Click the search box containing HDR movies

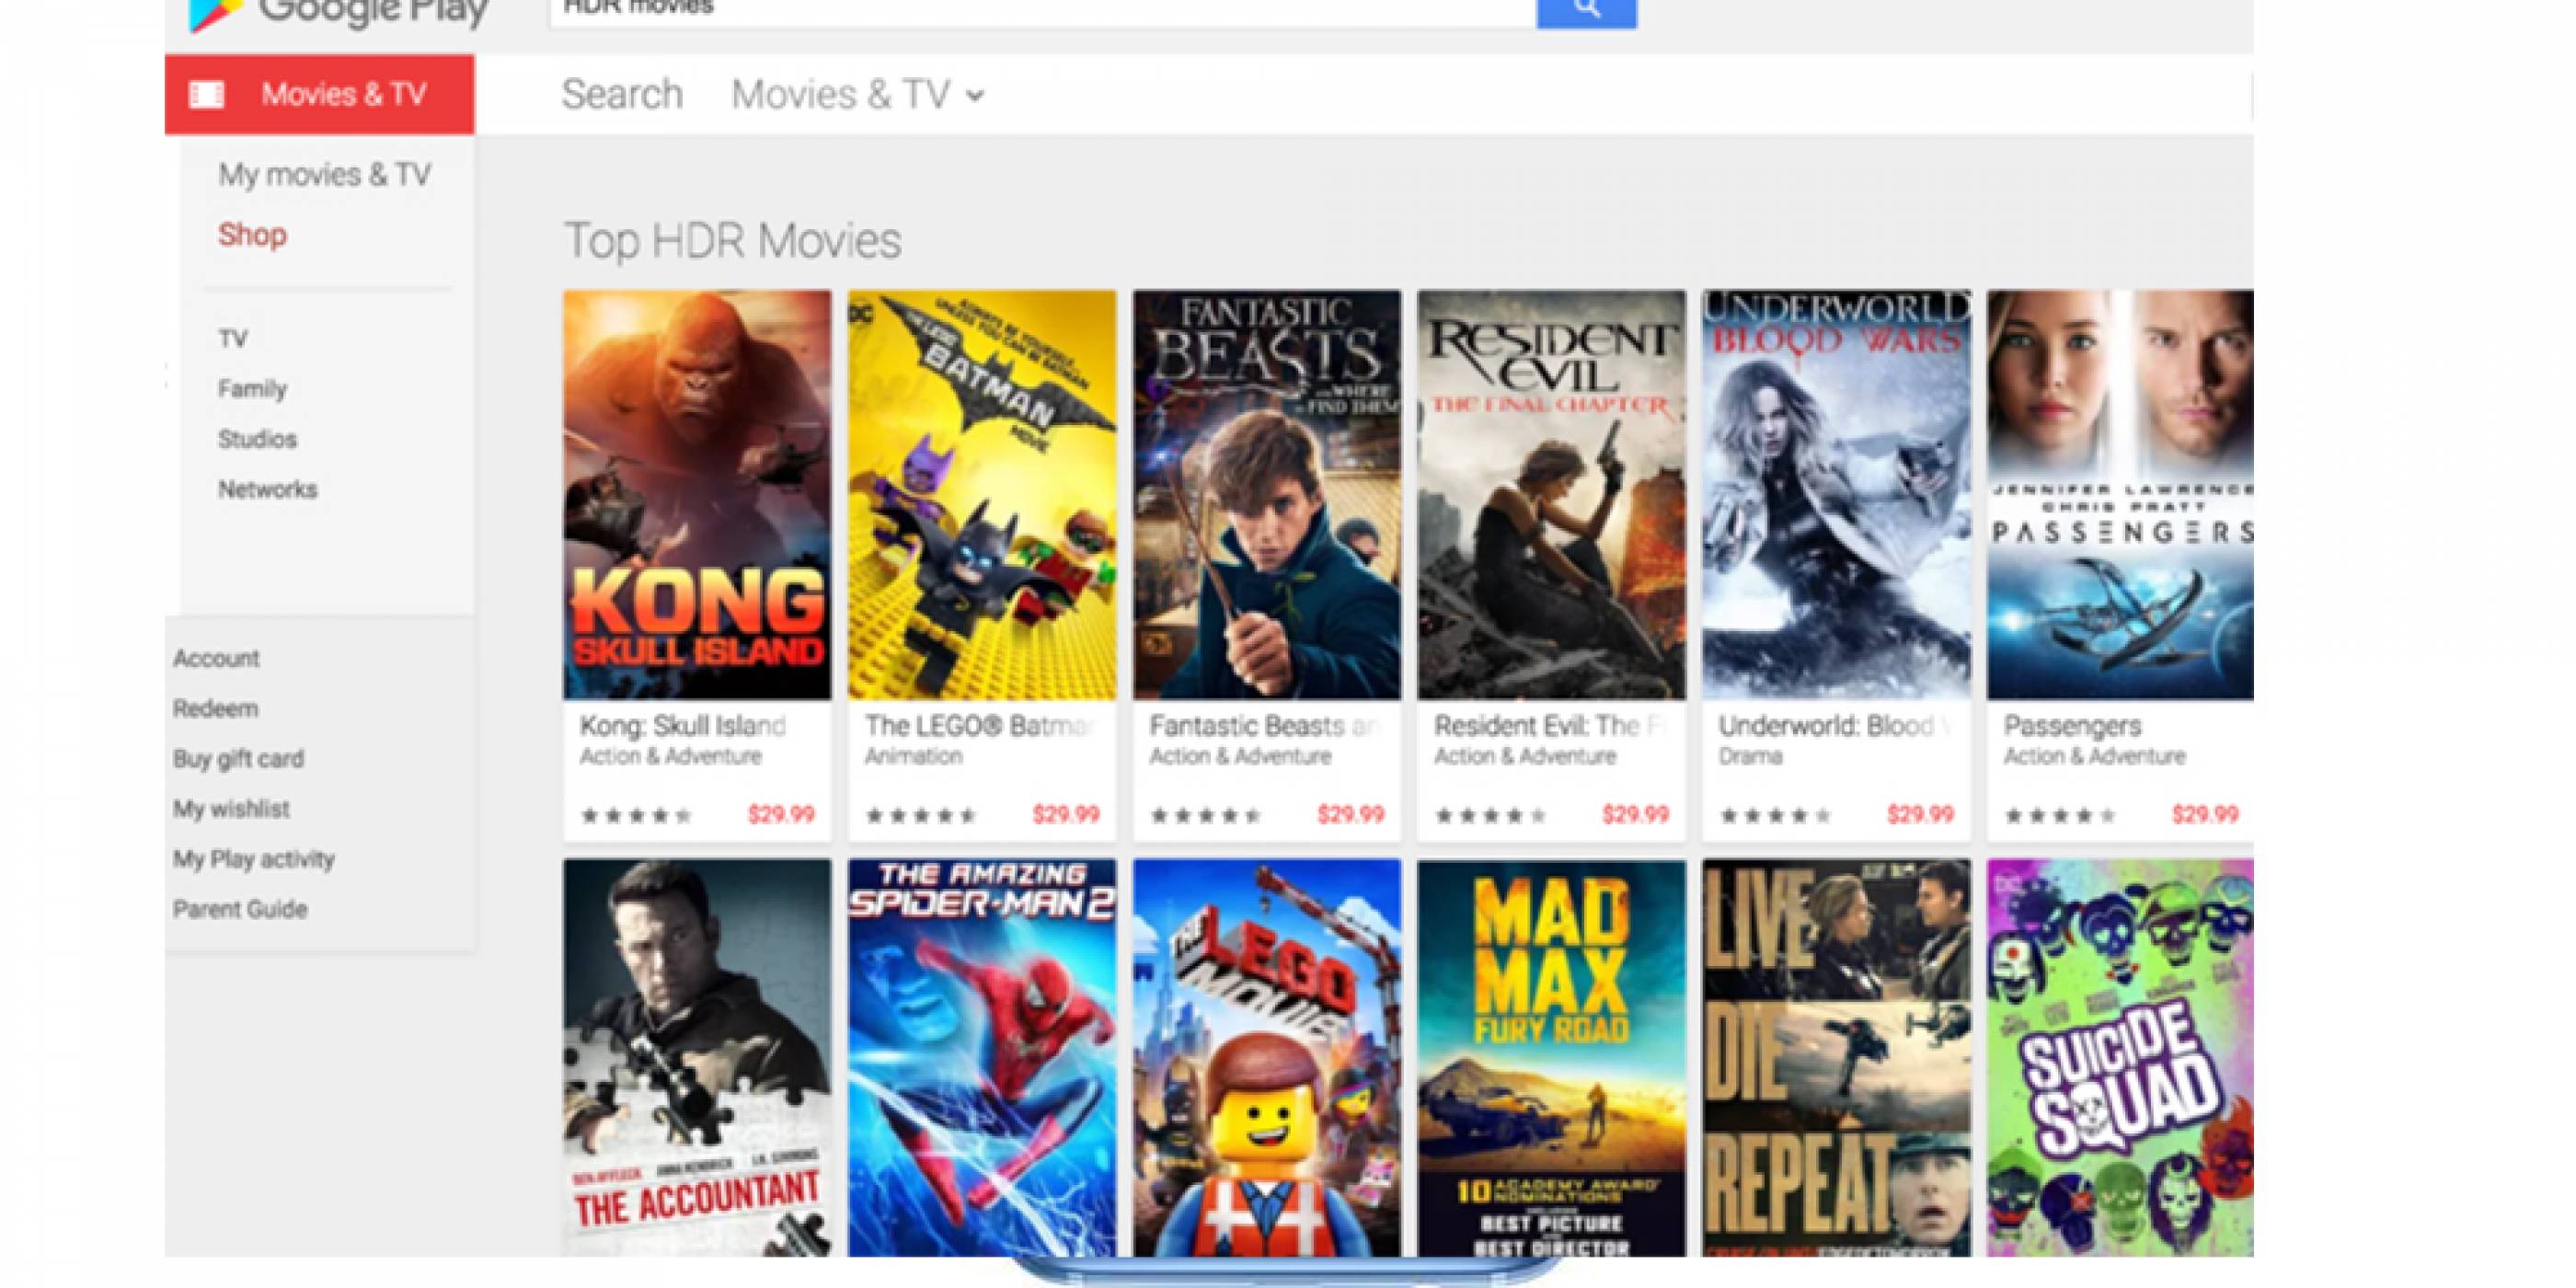click(x=1043, y=12)
